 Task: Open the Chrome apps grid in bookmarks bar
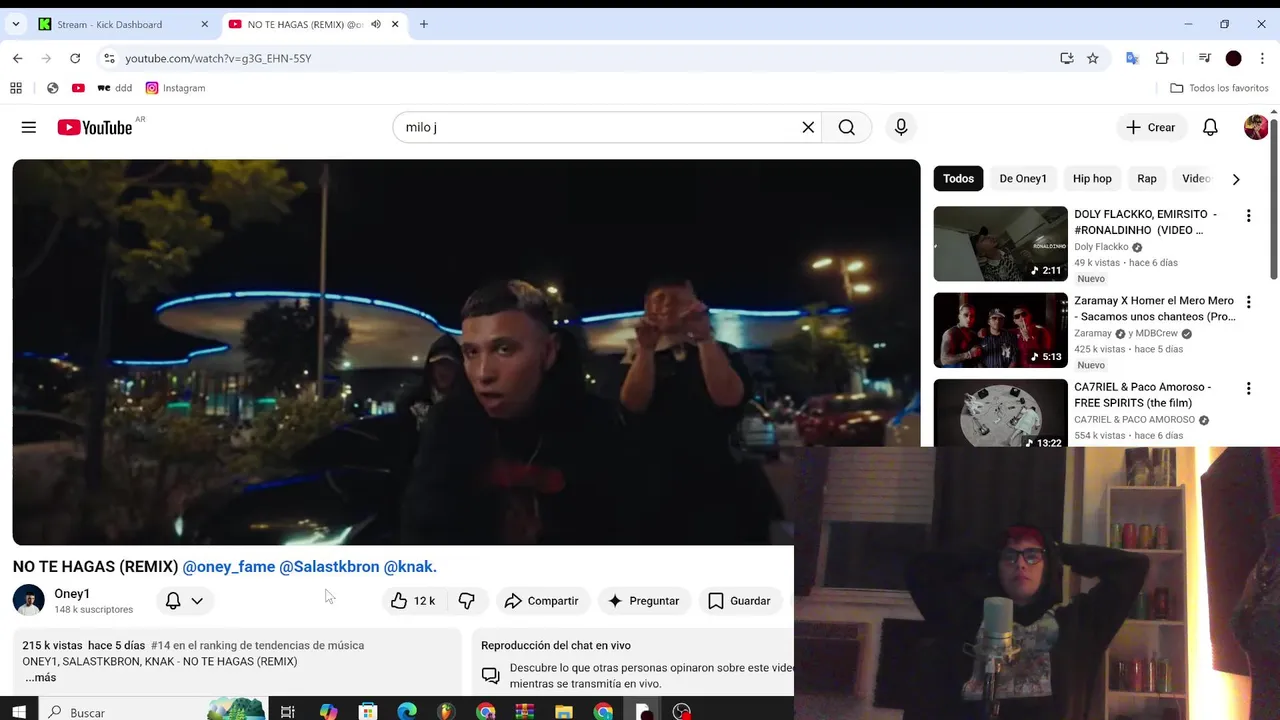coord(16,88)
